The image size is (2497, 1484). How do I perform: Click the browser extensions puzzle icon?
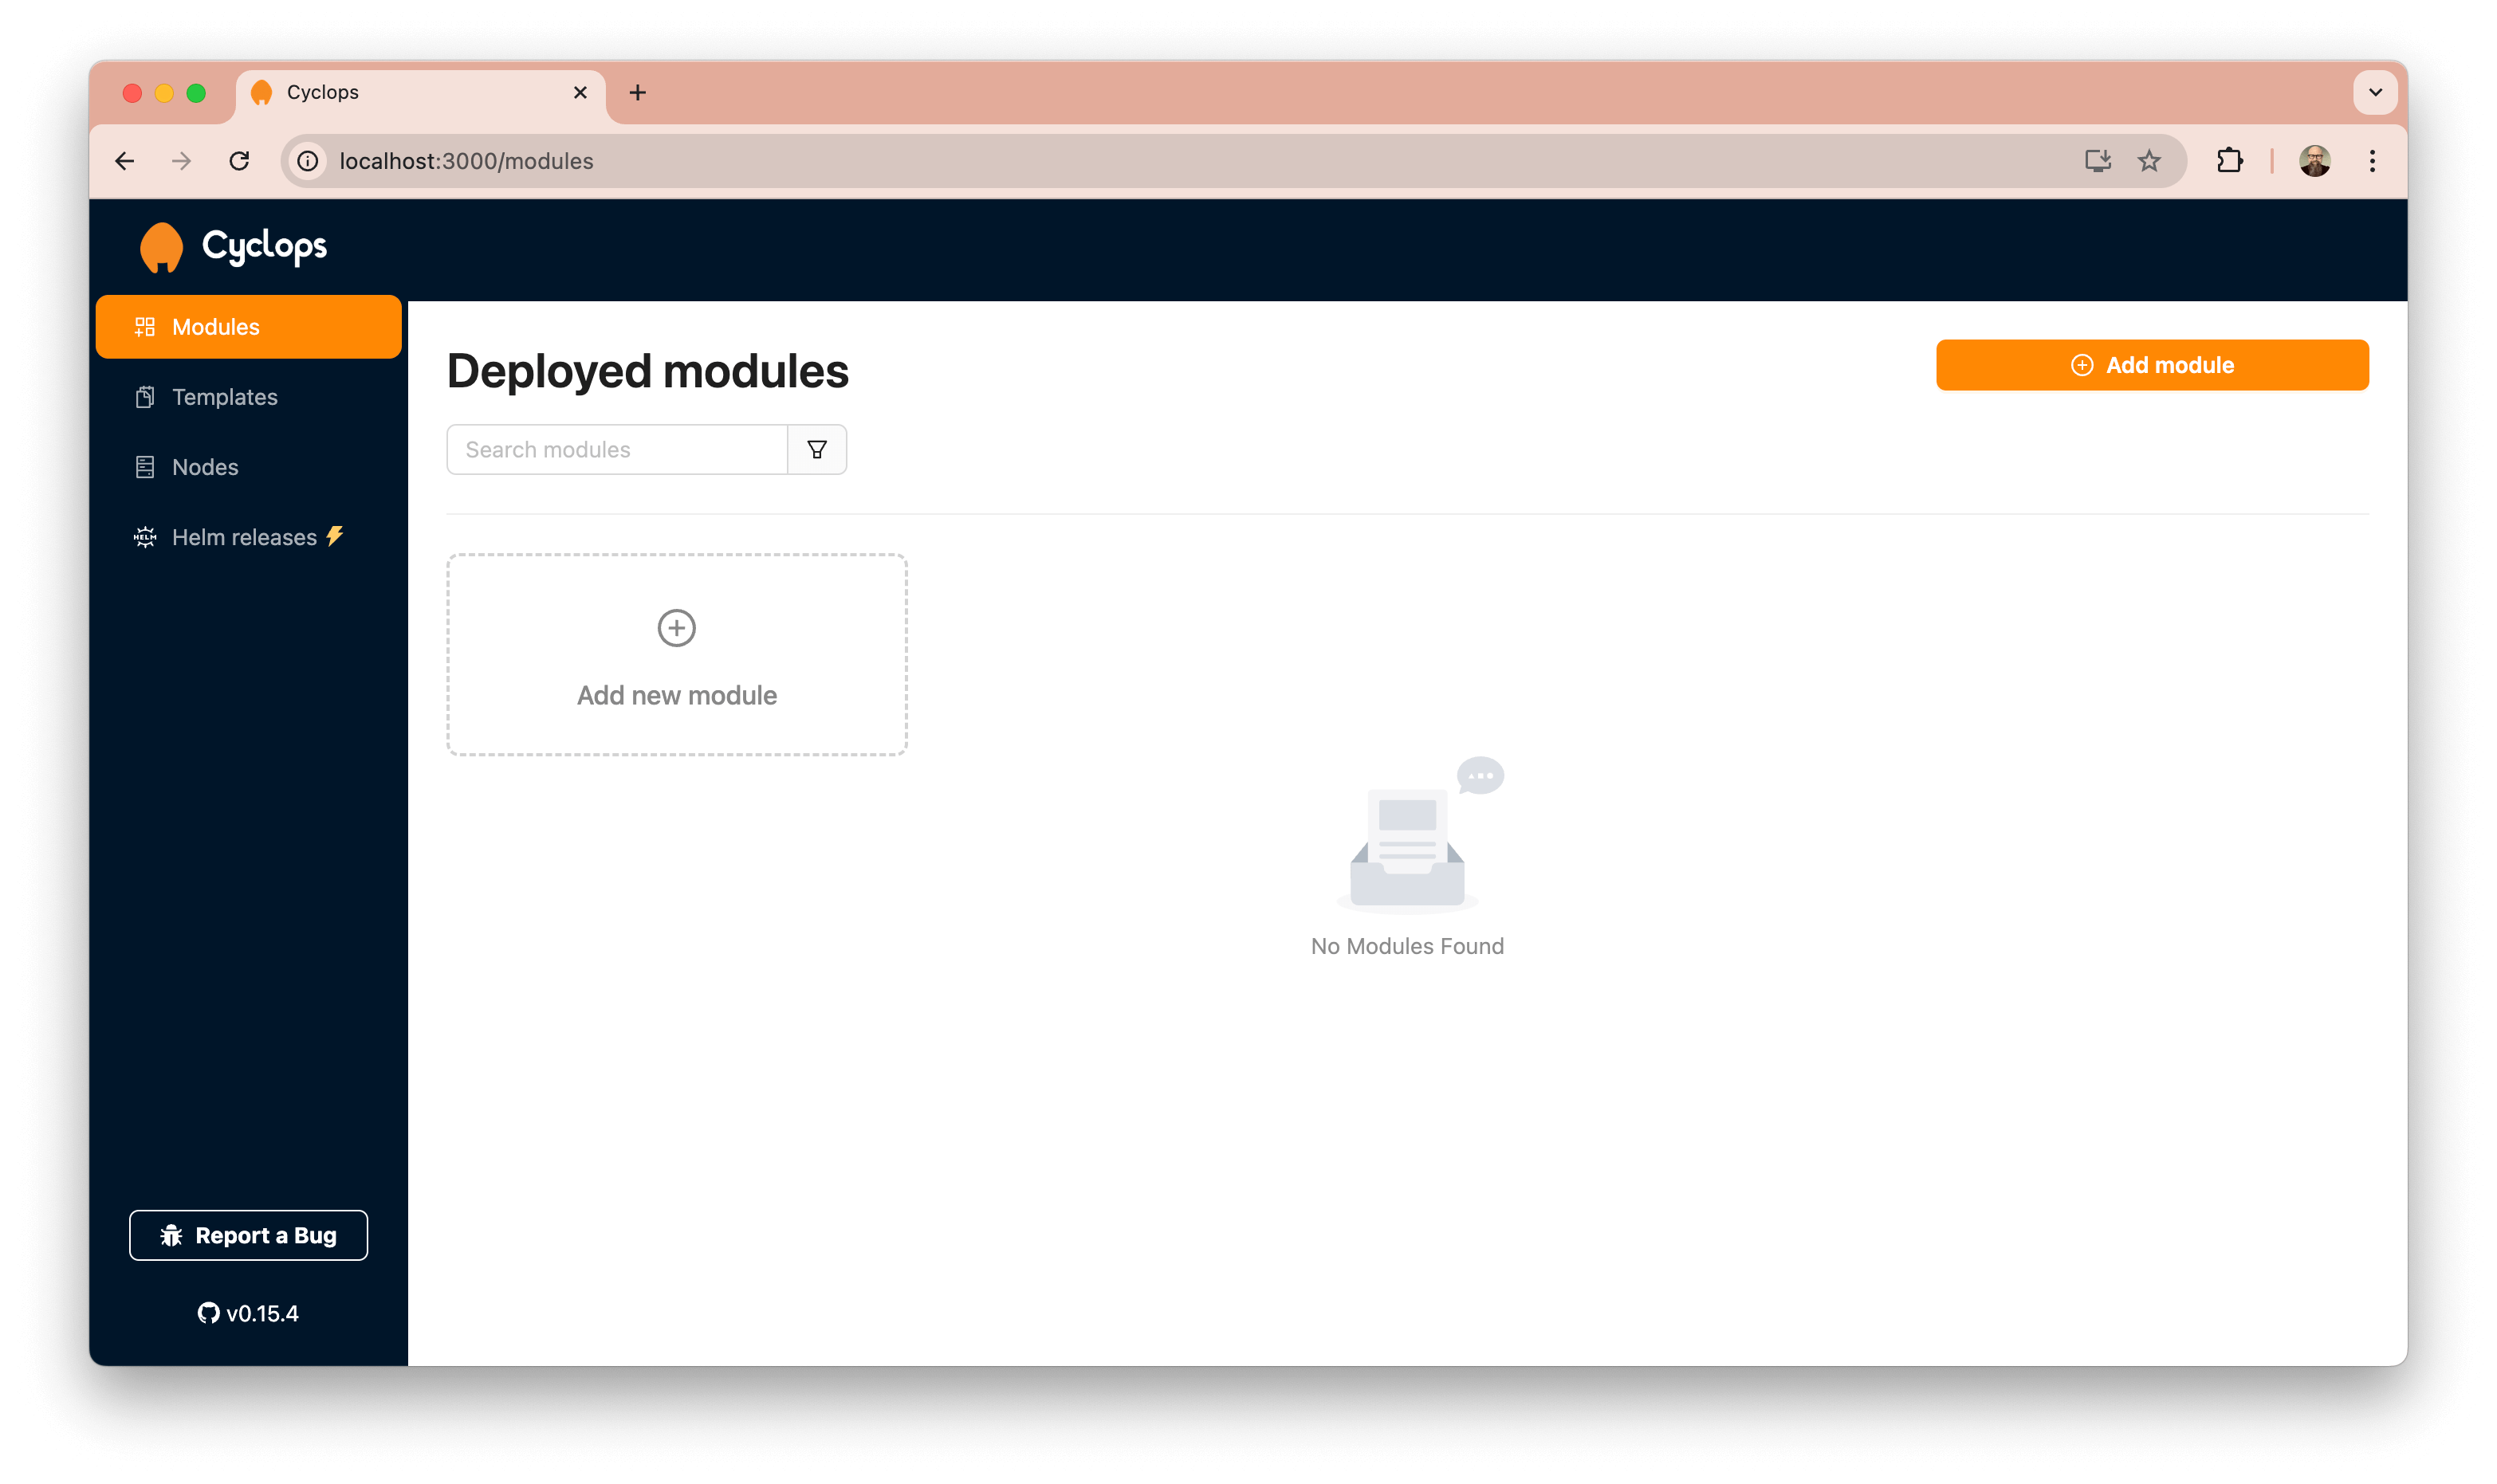2228,160
